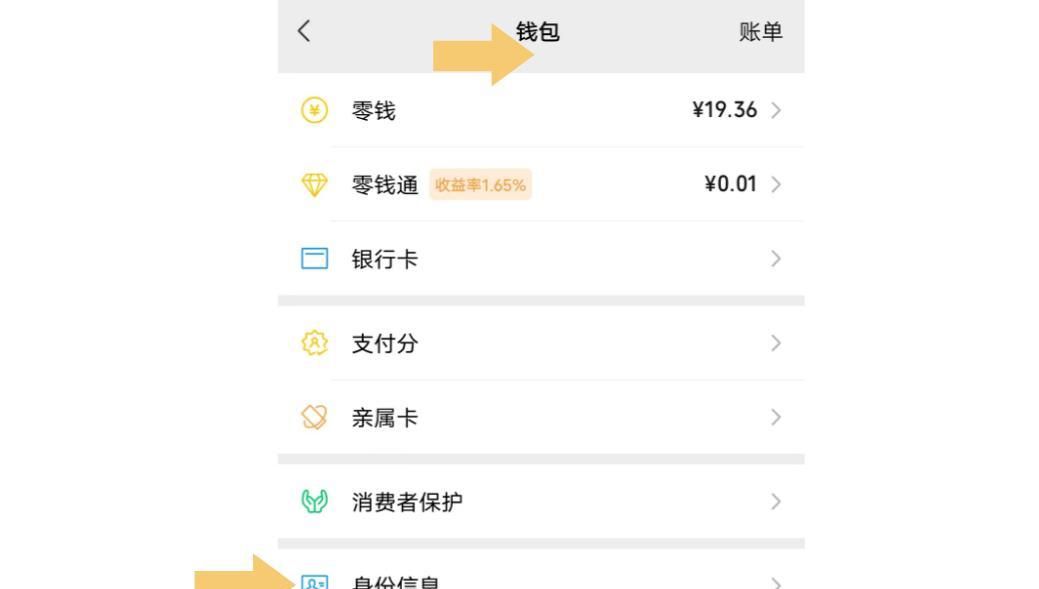The image size is (1039, 589).
Task: Open the 支付分 menu entry
Action: tap(385, 343)
